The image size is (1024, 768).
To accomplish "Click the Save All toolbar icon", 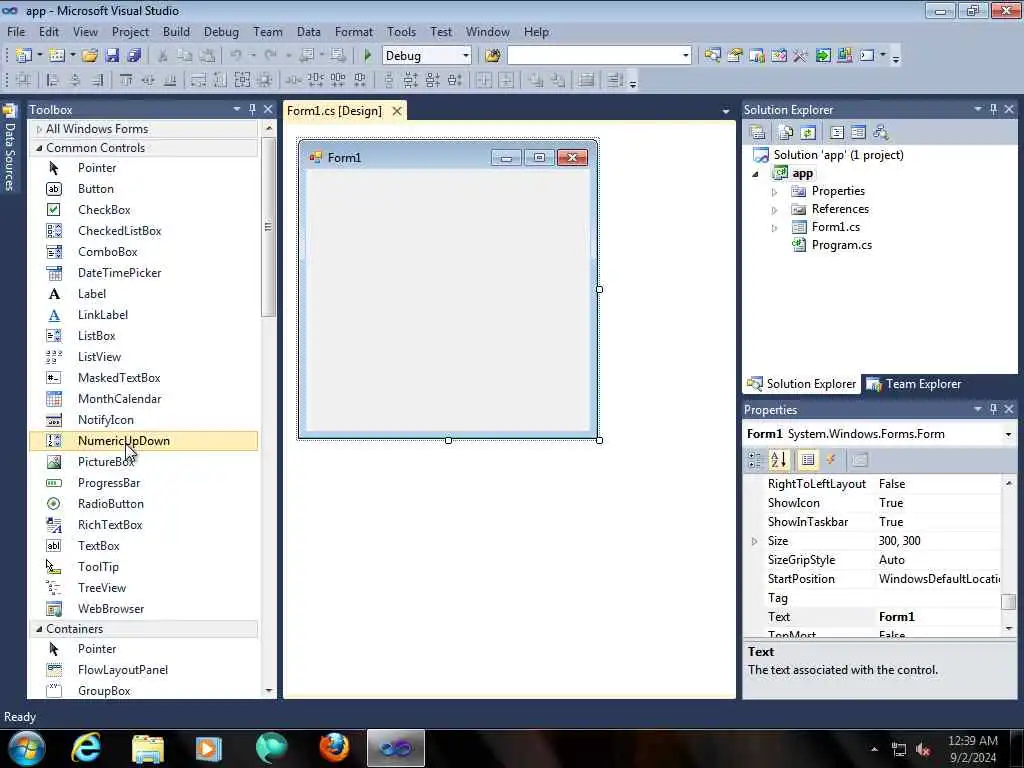I will coord(135,56).
